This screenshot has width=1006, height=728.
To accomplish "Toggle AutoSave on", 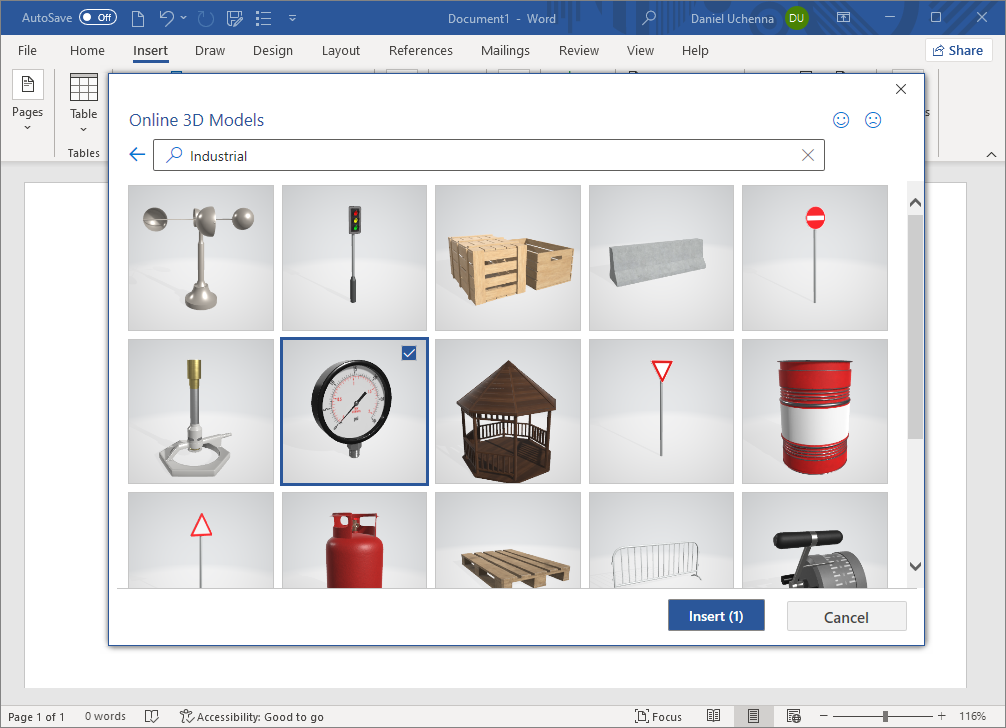I will pyautogui.click(x=95, y=17).
